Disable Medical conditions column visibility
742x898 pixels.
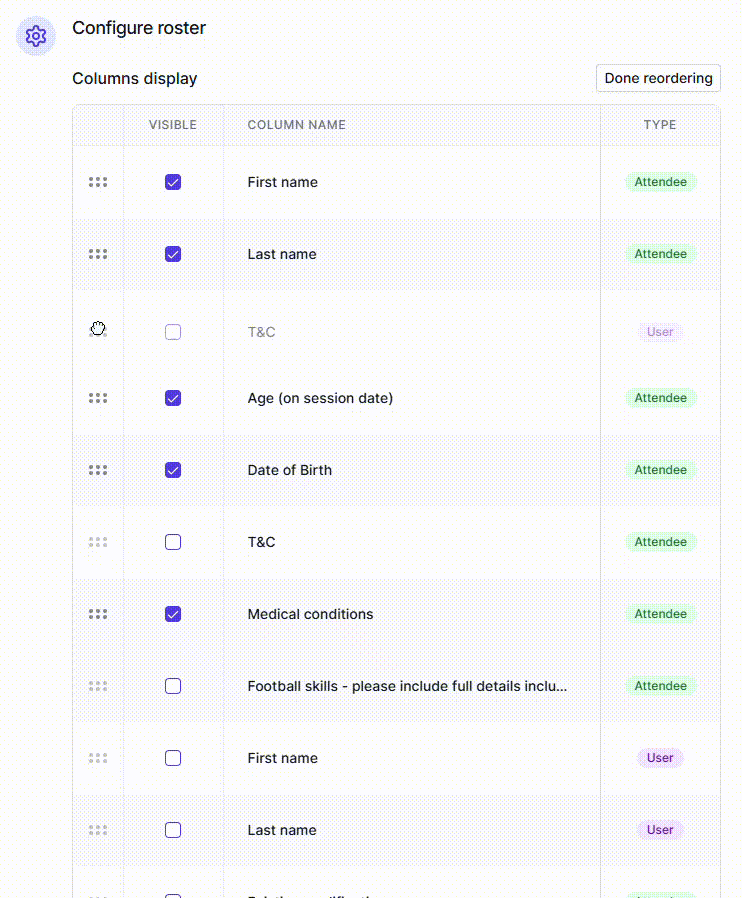click(x=173, y=614)
